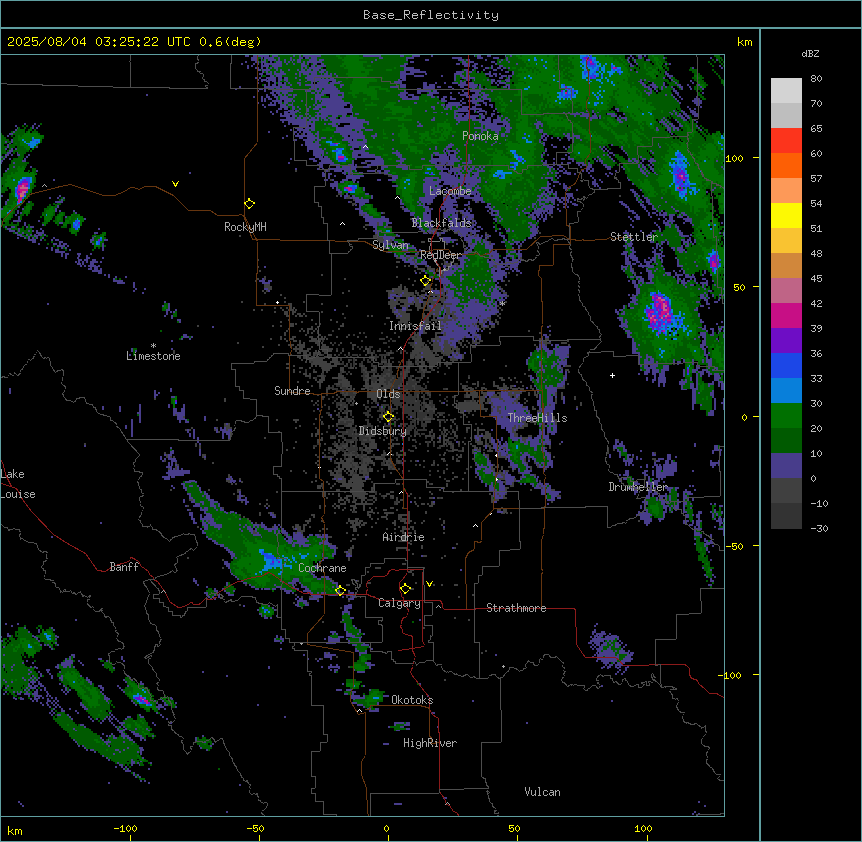Screen dimensions: 862x842
Task: Pick the bright green 30 dBZ legend swatch
Action: click(786, 416)
